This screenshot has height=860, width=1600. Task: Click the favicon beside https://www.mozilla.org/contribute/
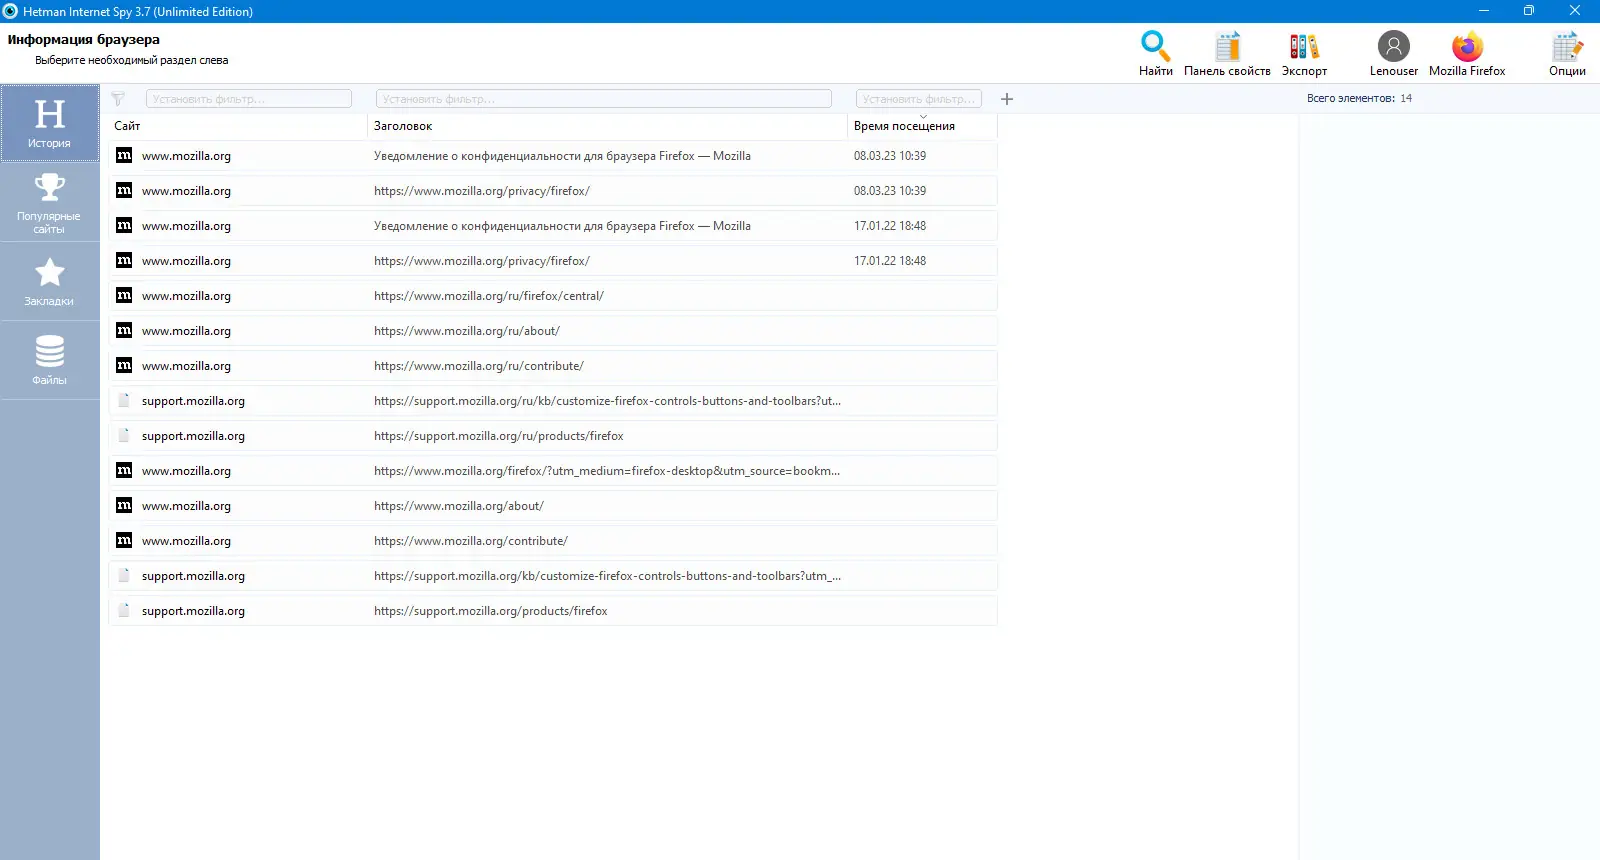click(124, 540)
